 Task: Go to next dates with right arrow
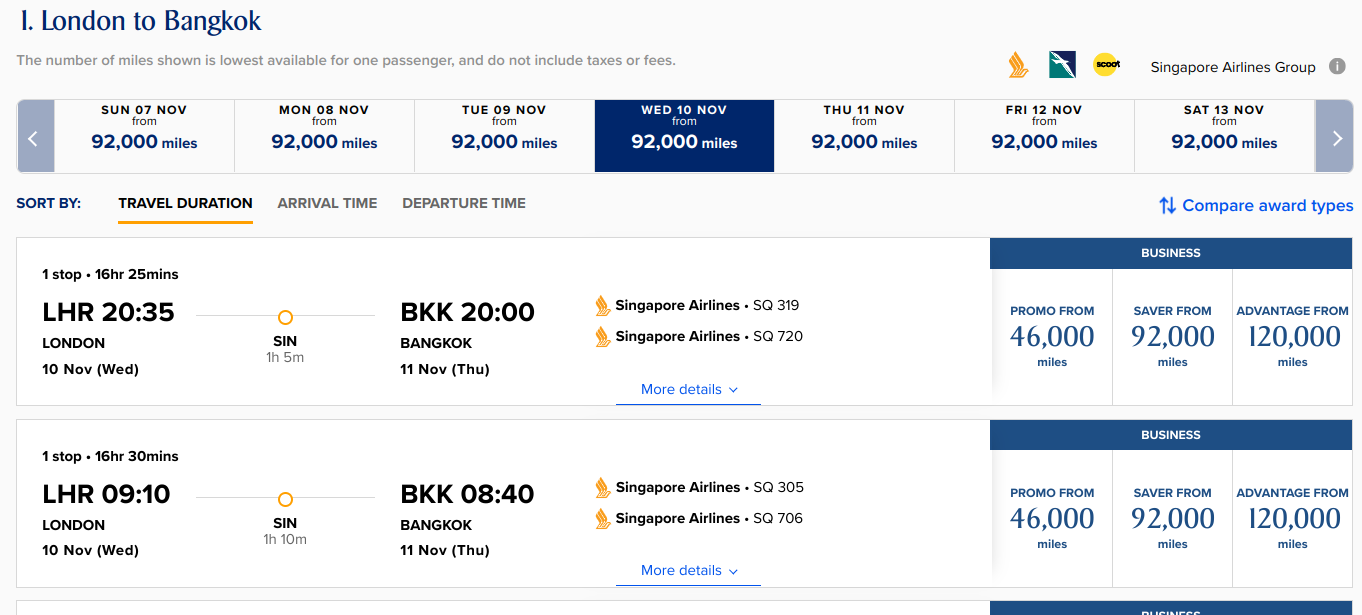coord(1337,137)
